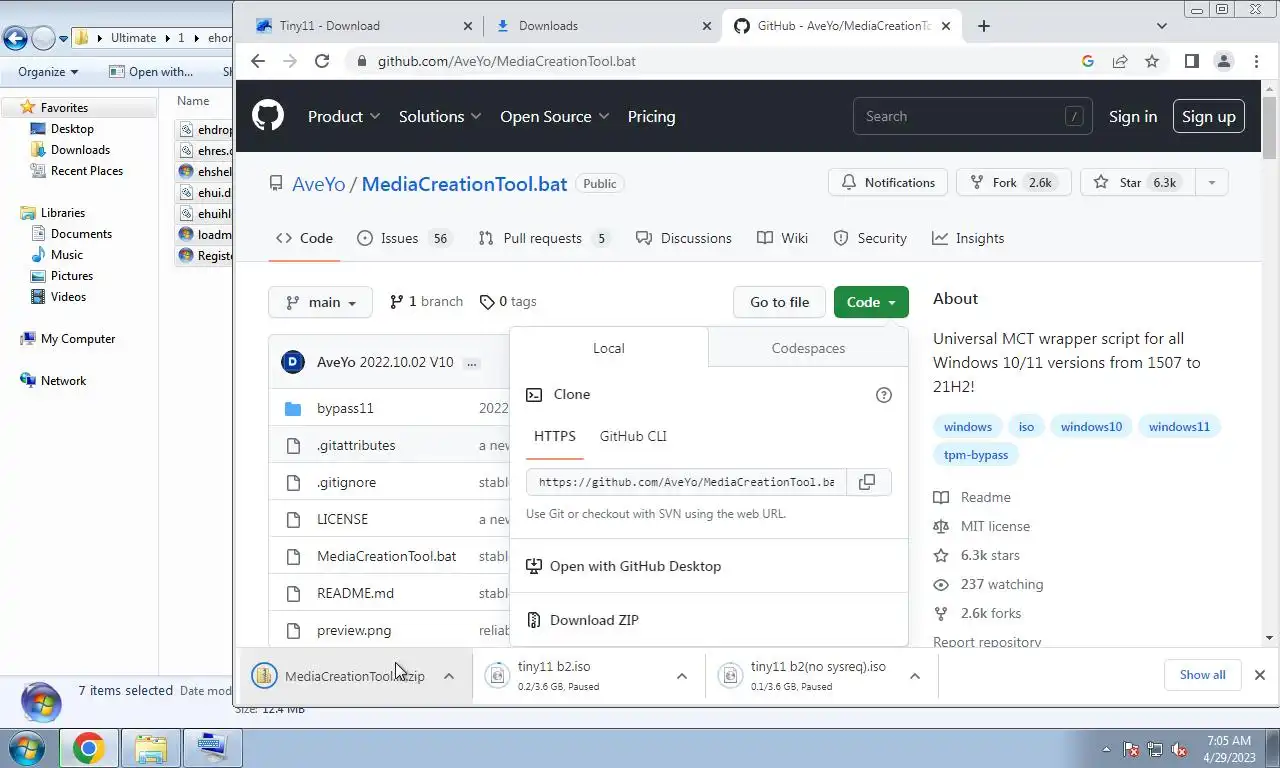Image resolution: width=1280 pixels, height=768 pixels.
Task: Click Show all downloads button
Action: coord(1203,675)
